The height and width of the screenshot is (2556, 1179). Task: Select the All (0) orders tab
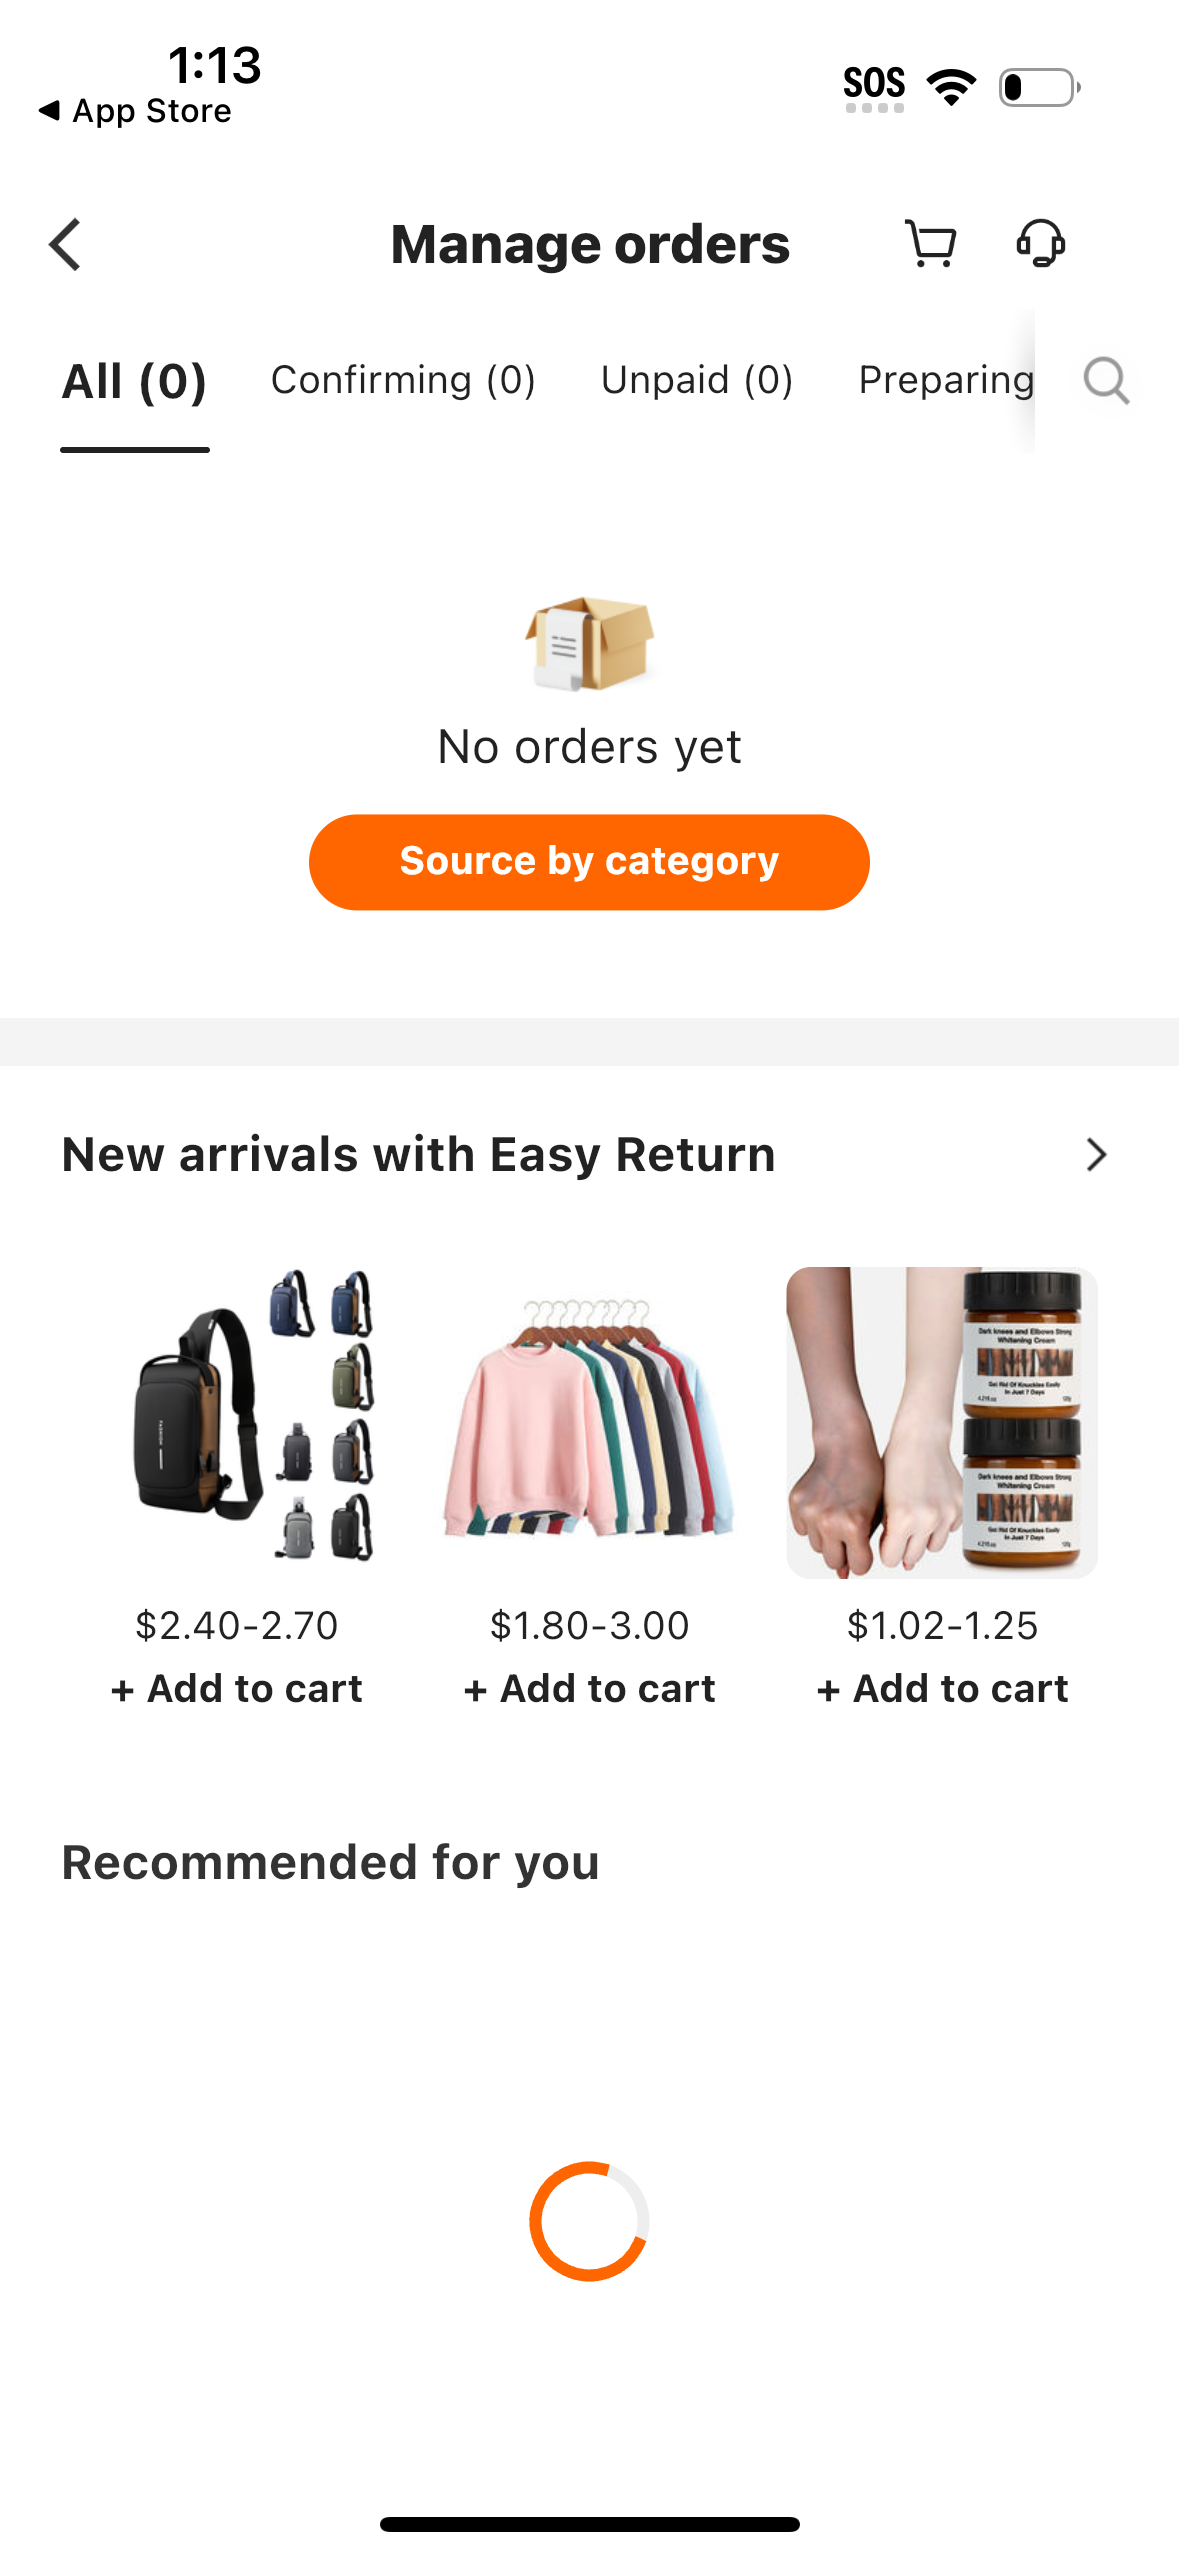(x=134, y=380)
